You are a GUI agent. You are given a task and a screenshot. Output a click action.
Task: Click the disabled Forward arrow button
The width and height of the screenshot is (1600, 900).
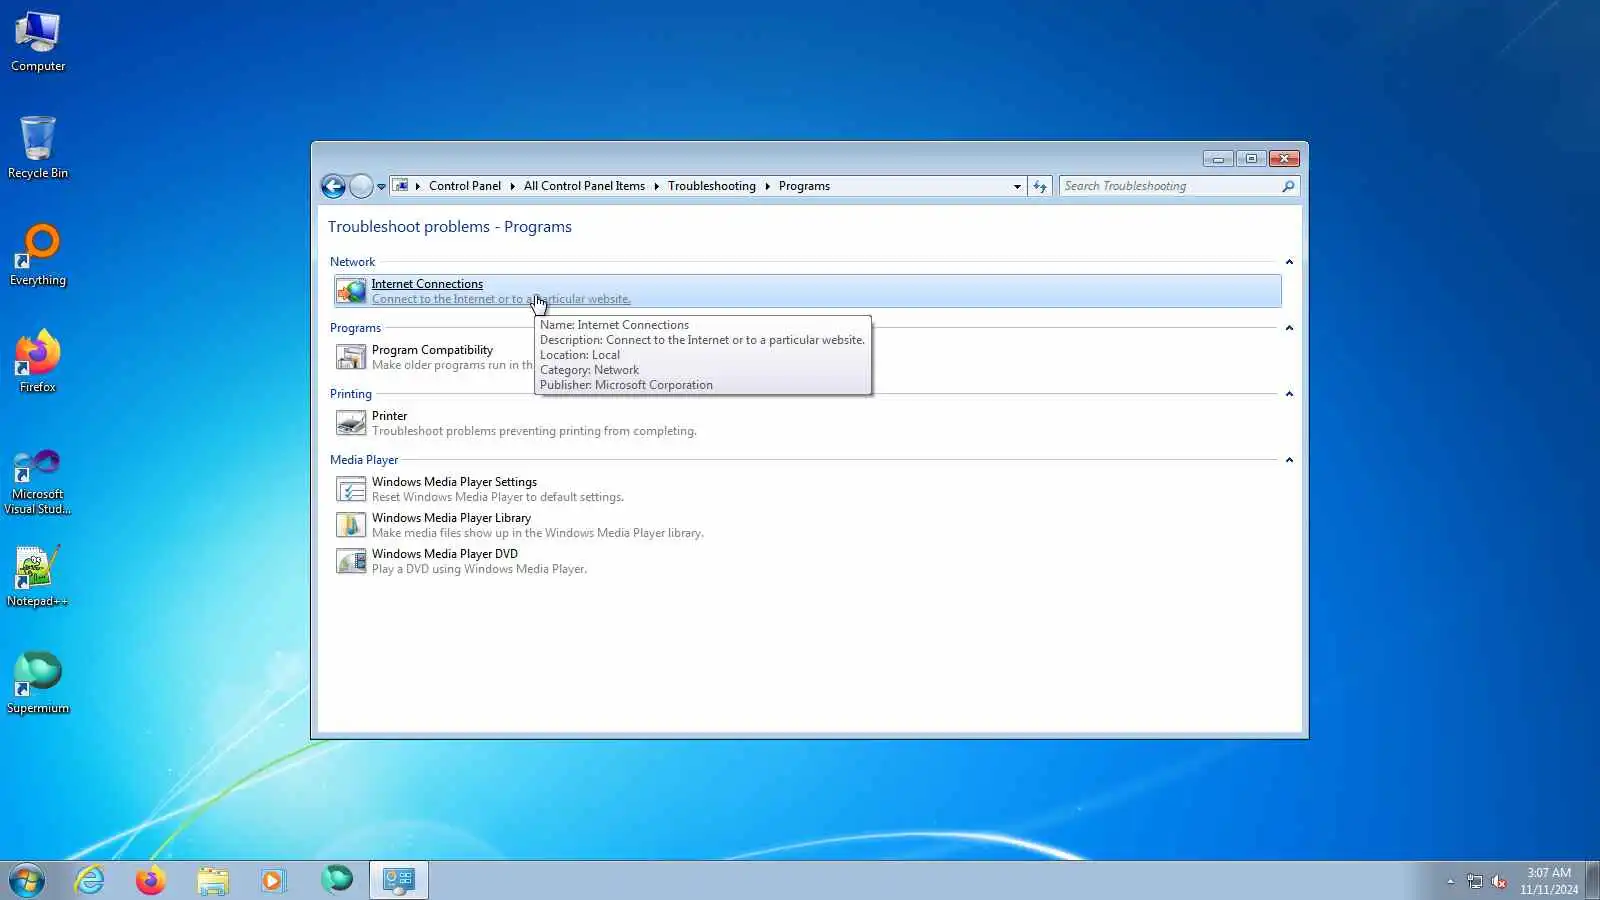(x=361, y=186)
